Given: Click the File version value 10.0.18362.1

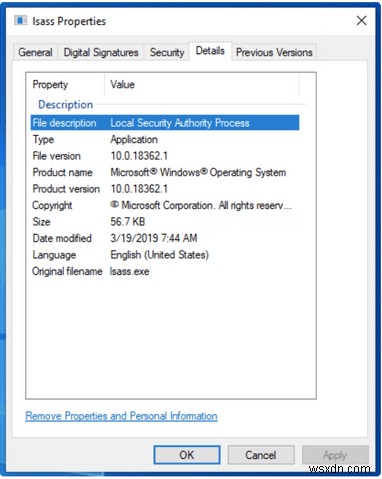Looking at the screenshot, I should (139, 156).
